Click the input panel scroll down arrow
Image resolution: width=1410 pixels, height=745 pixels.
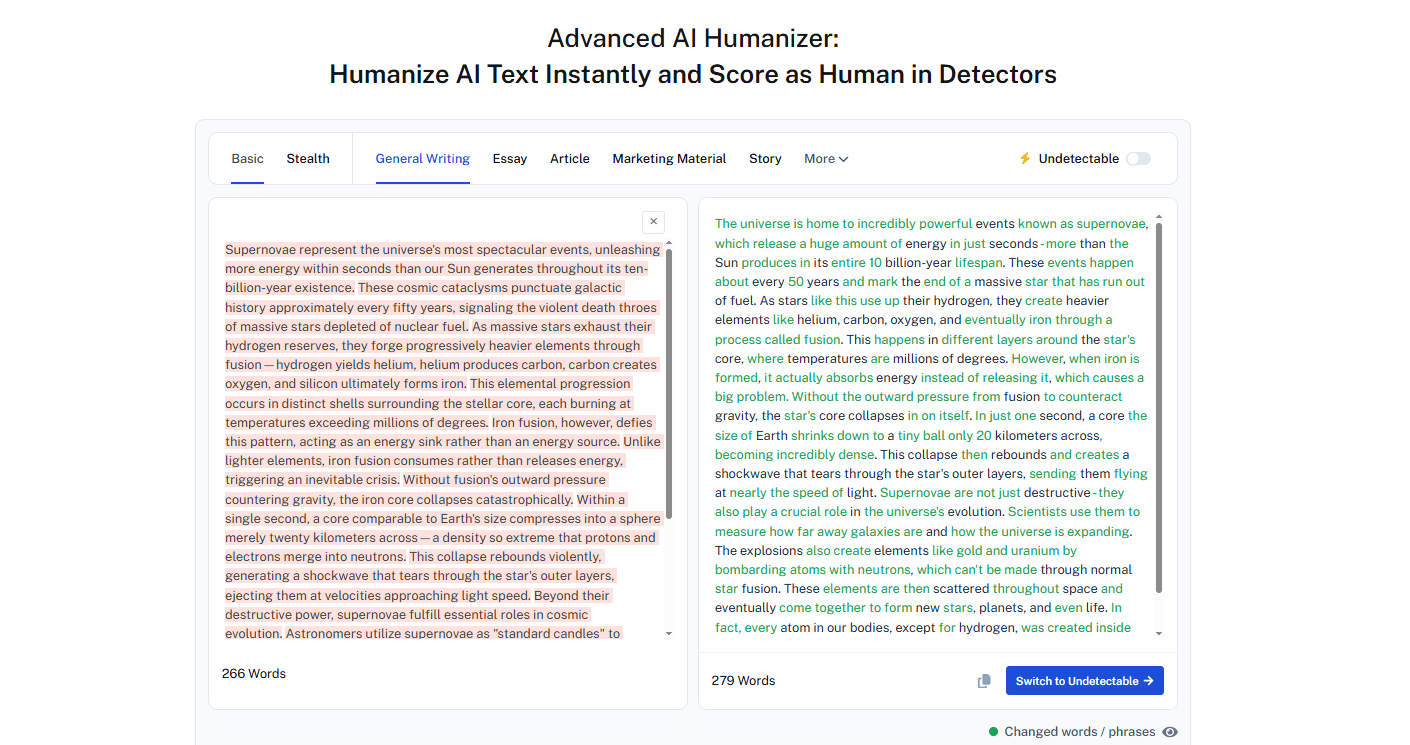pyautogui.click(x=669, y=633)
